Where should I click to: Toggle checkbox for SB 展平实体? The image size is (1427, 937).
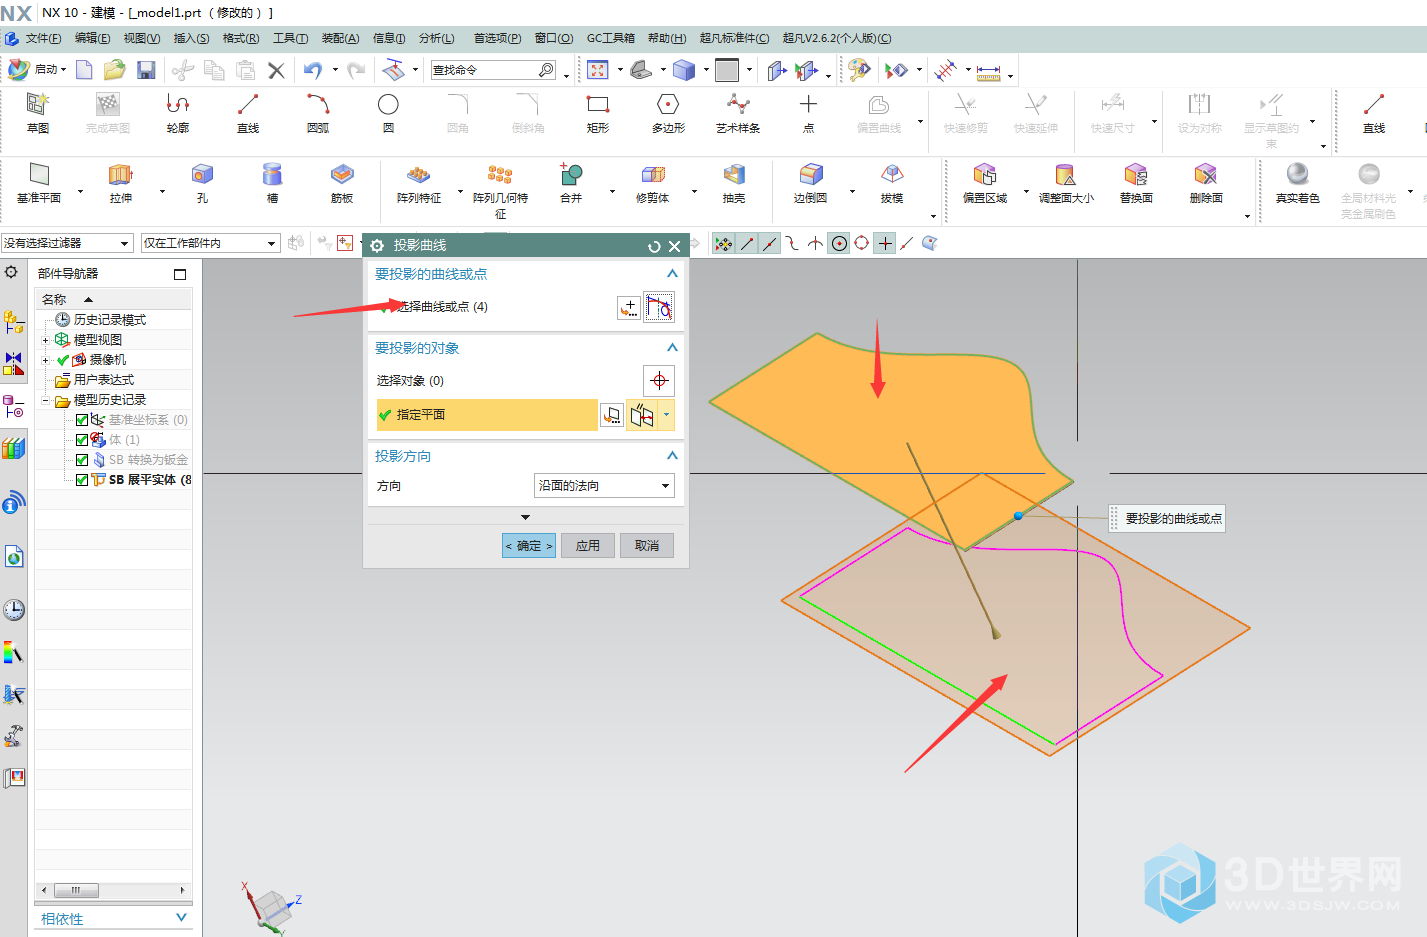tap(82, 480)
